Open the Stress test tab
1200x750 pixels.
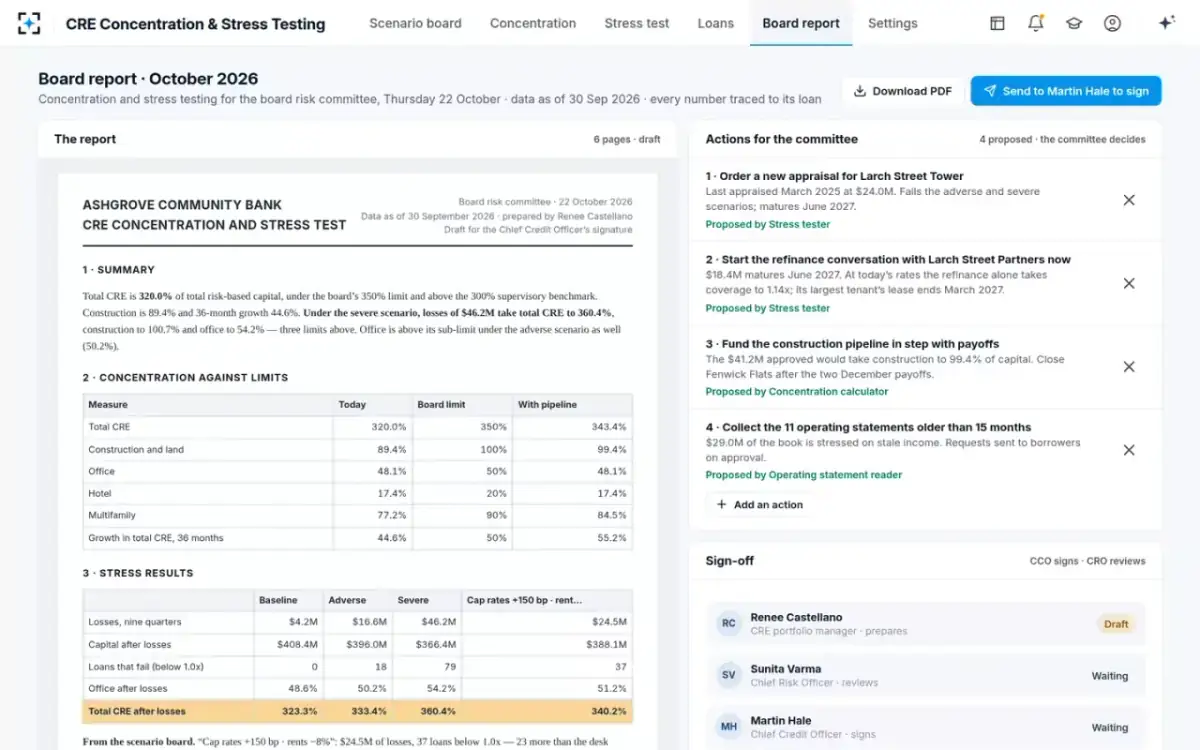point(637,23)
